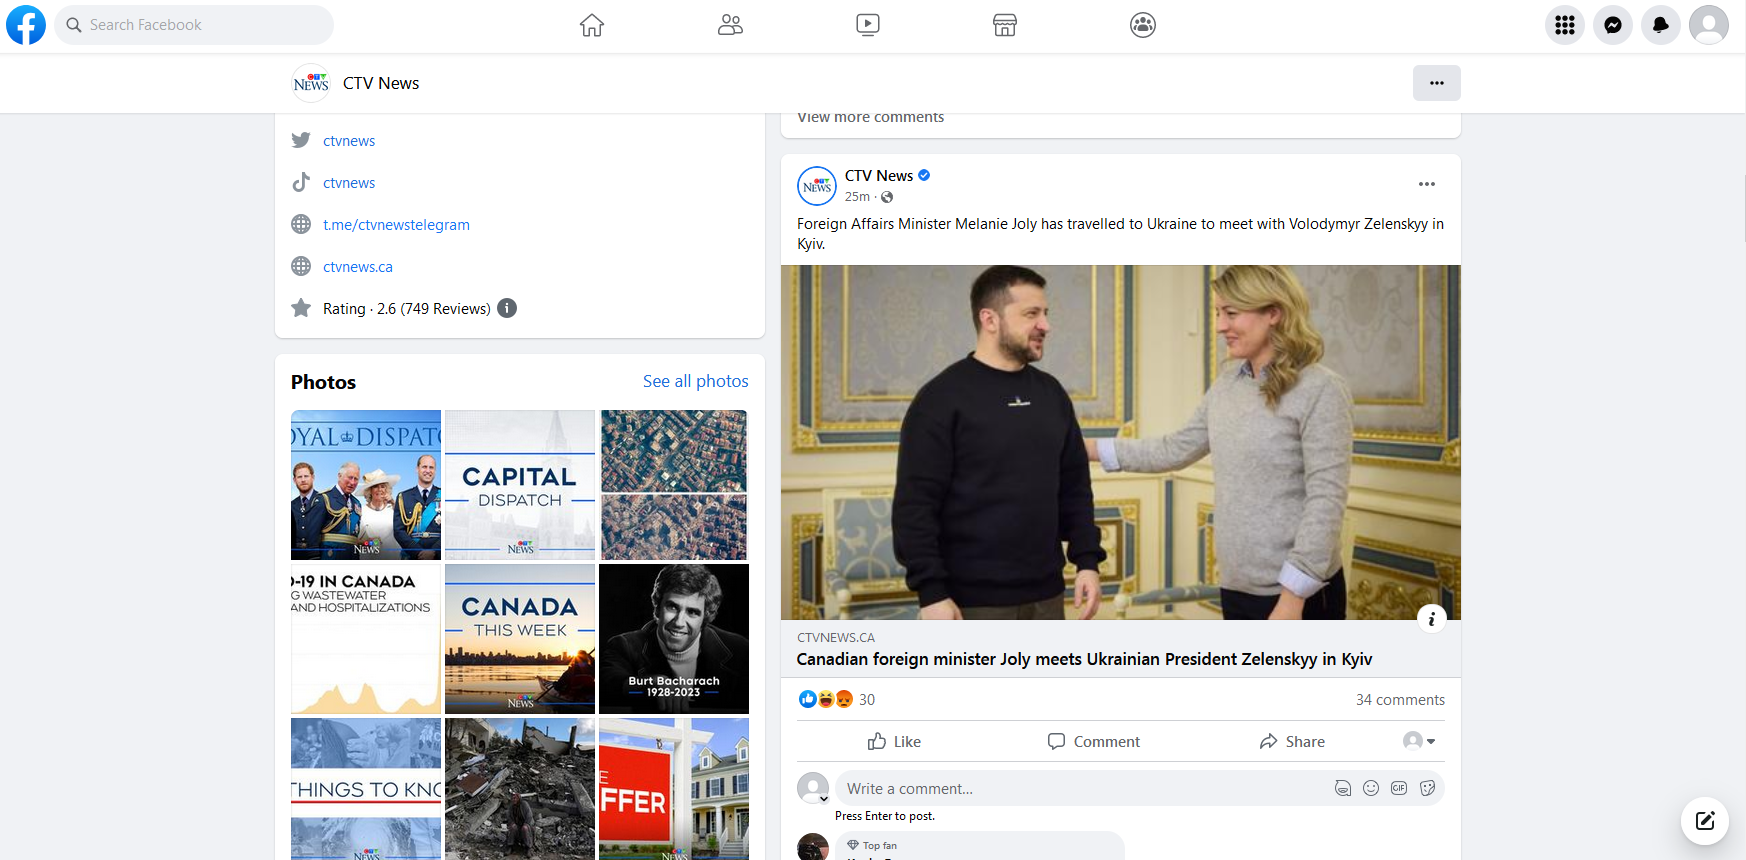Open the Canada This Week thumbnail
This screenshot has width=1746, height=860.
coord(520,639)
